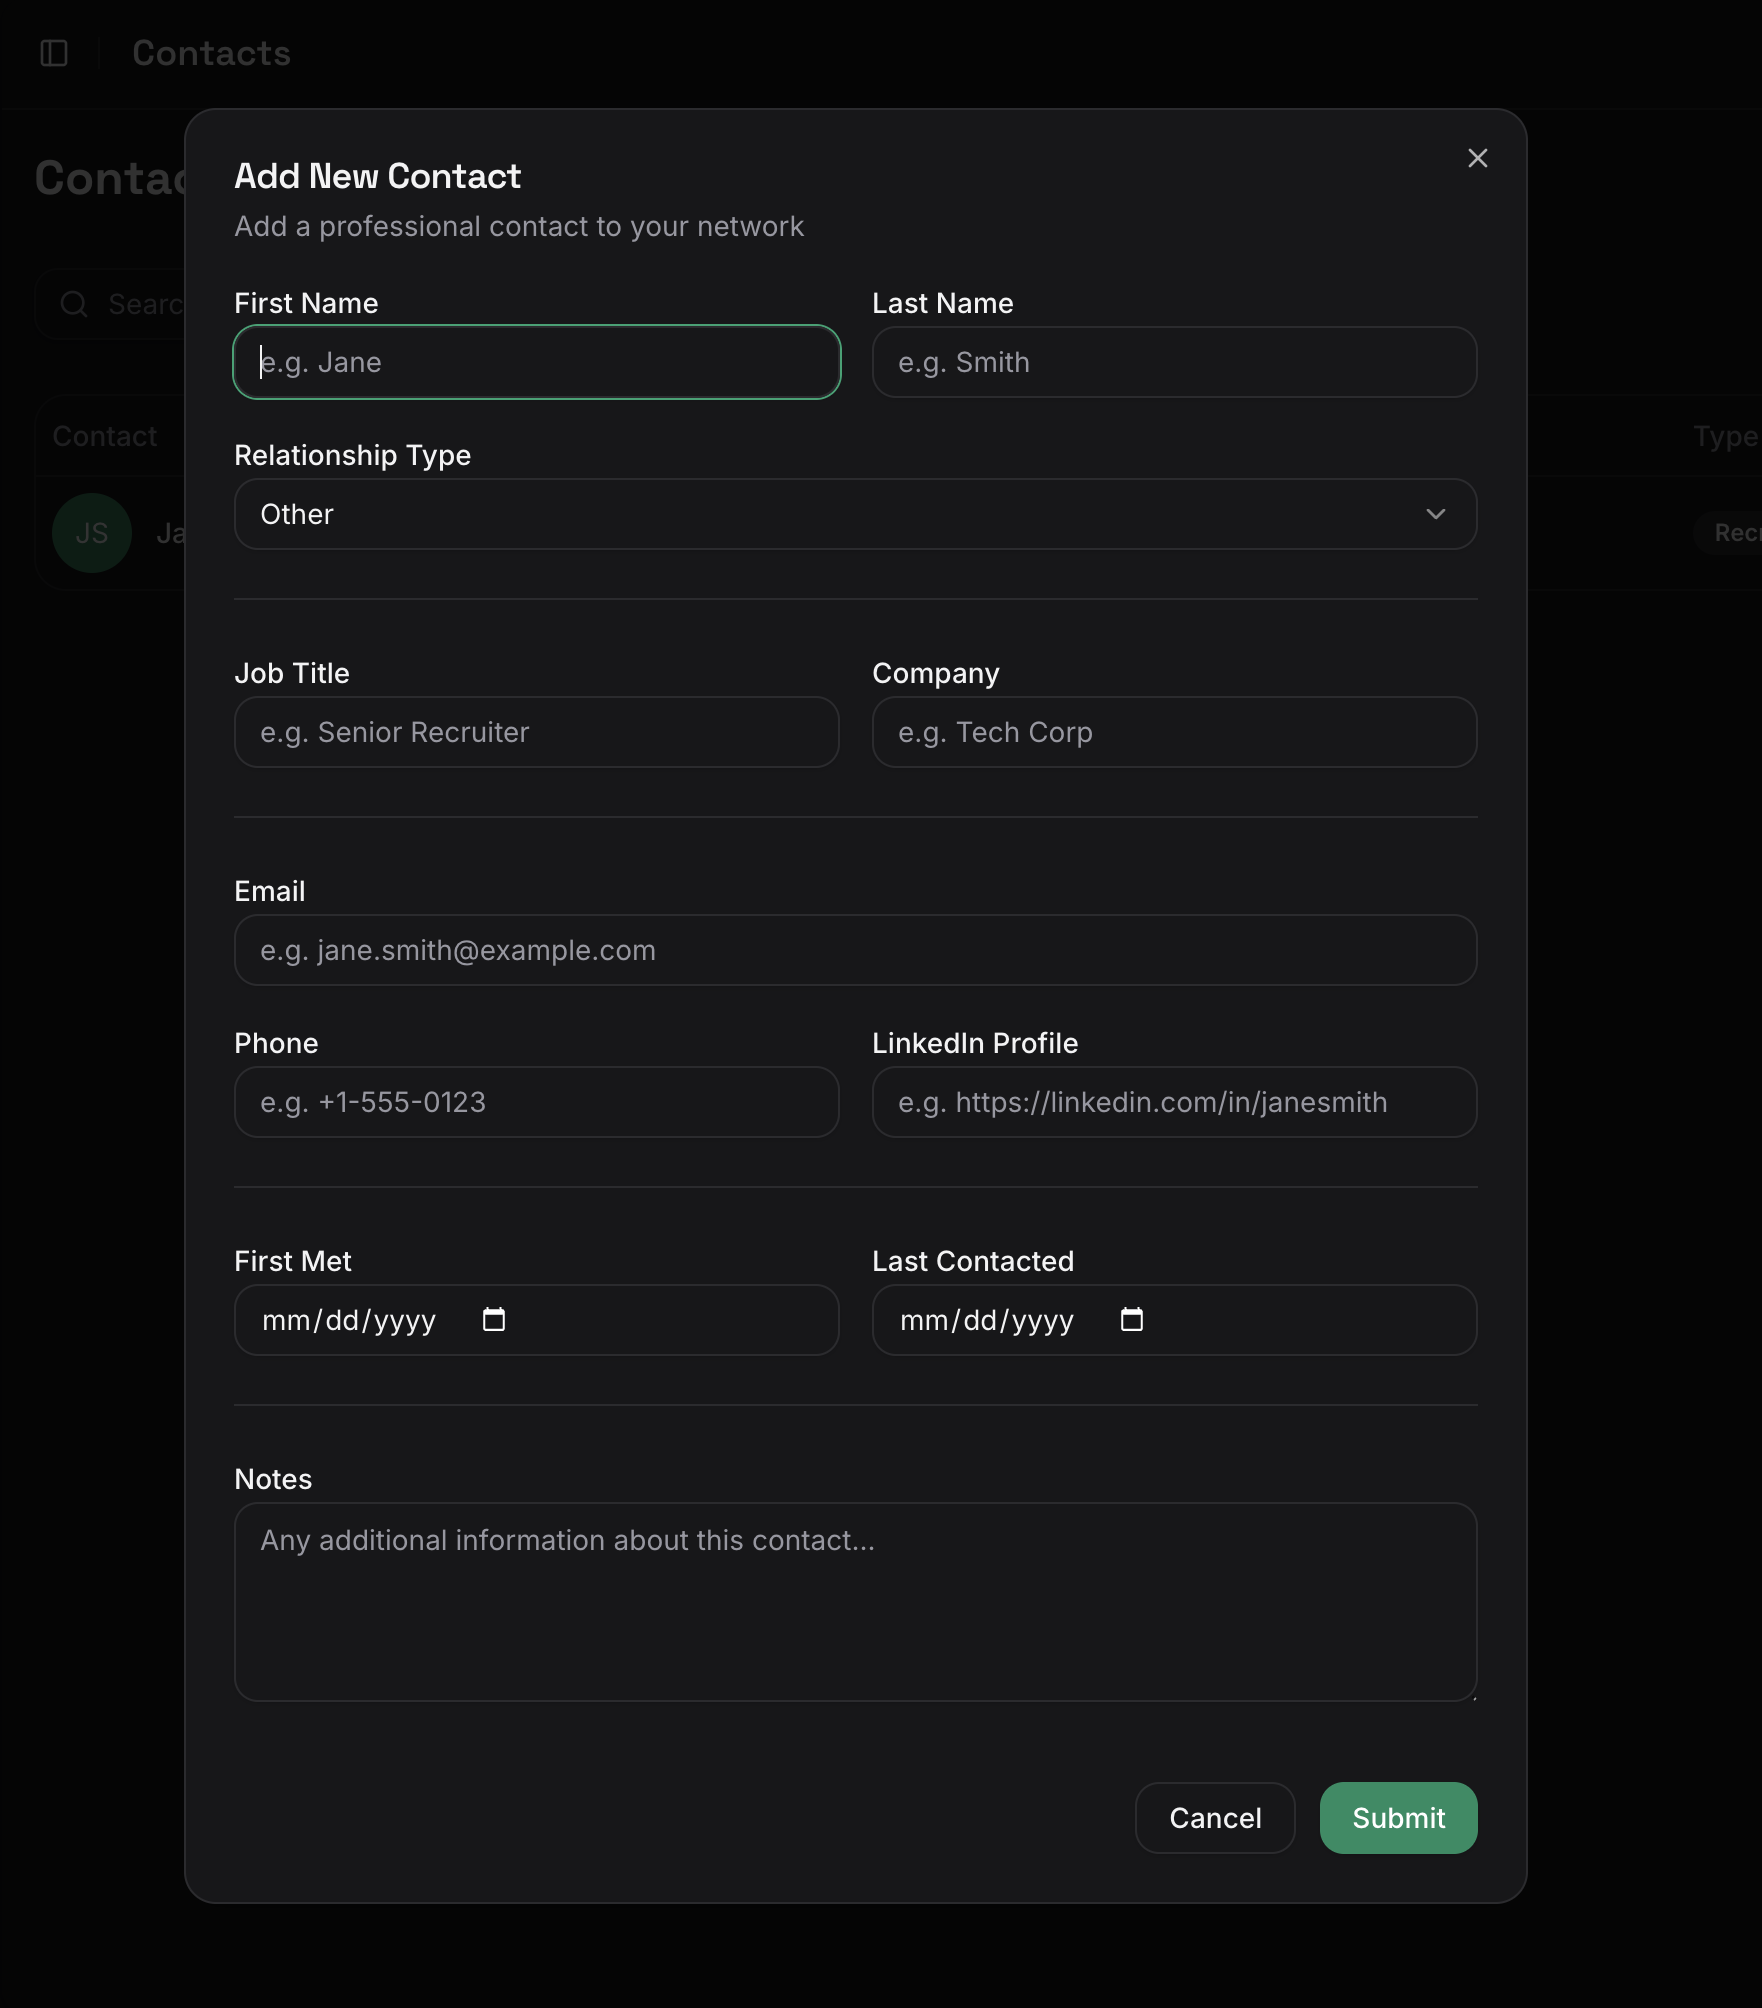1762x2008 pixels.
Task: Click the JS contact avatar
Action: pos(92,533)
